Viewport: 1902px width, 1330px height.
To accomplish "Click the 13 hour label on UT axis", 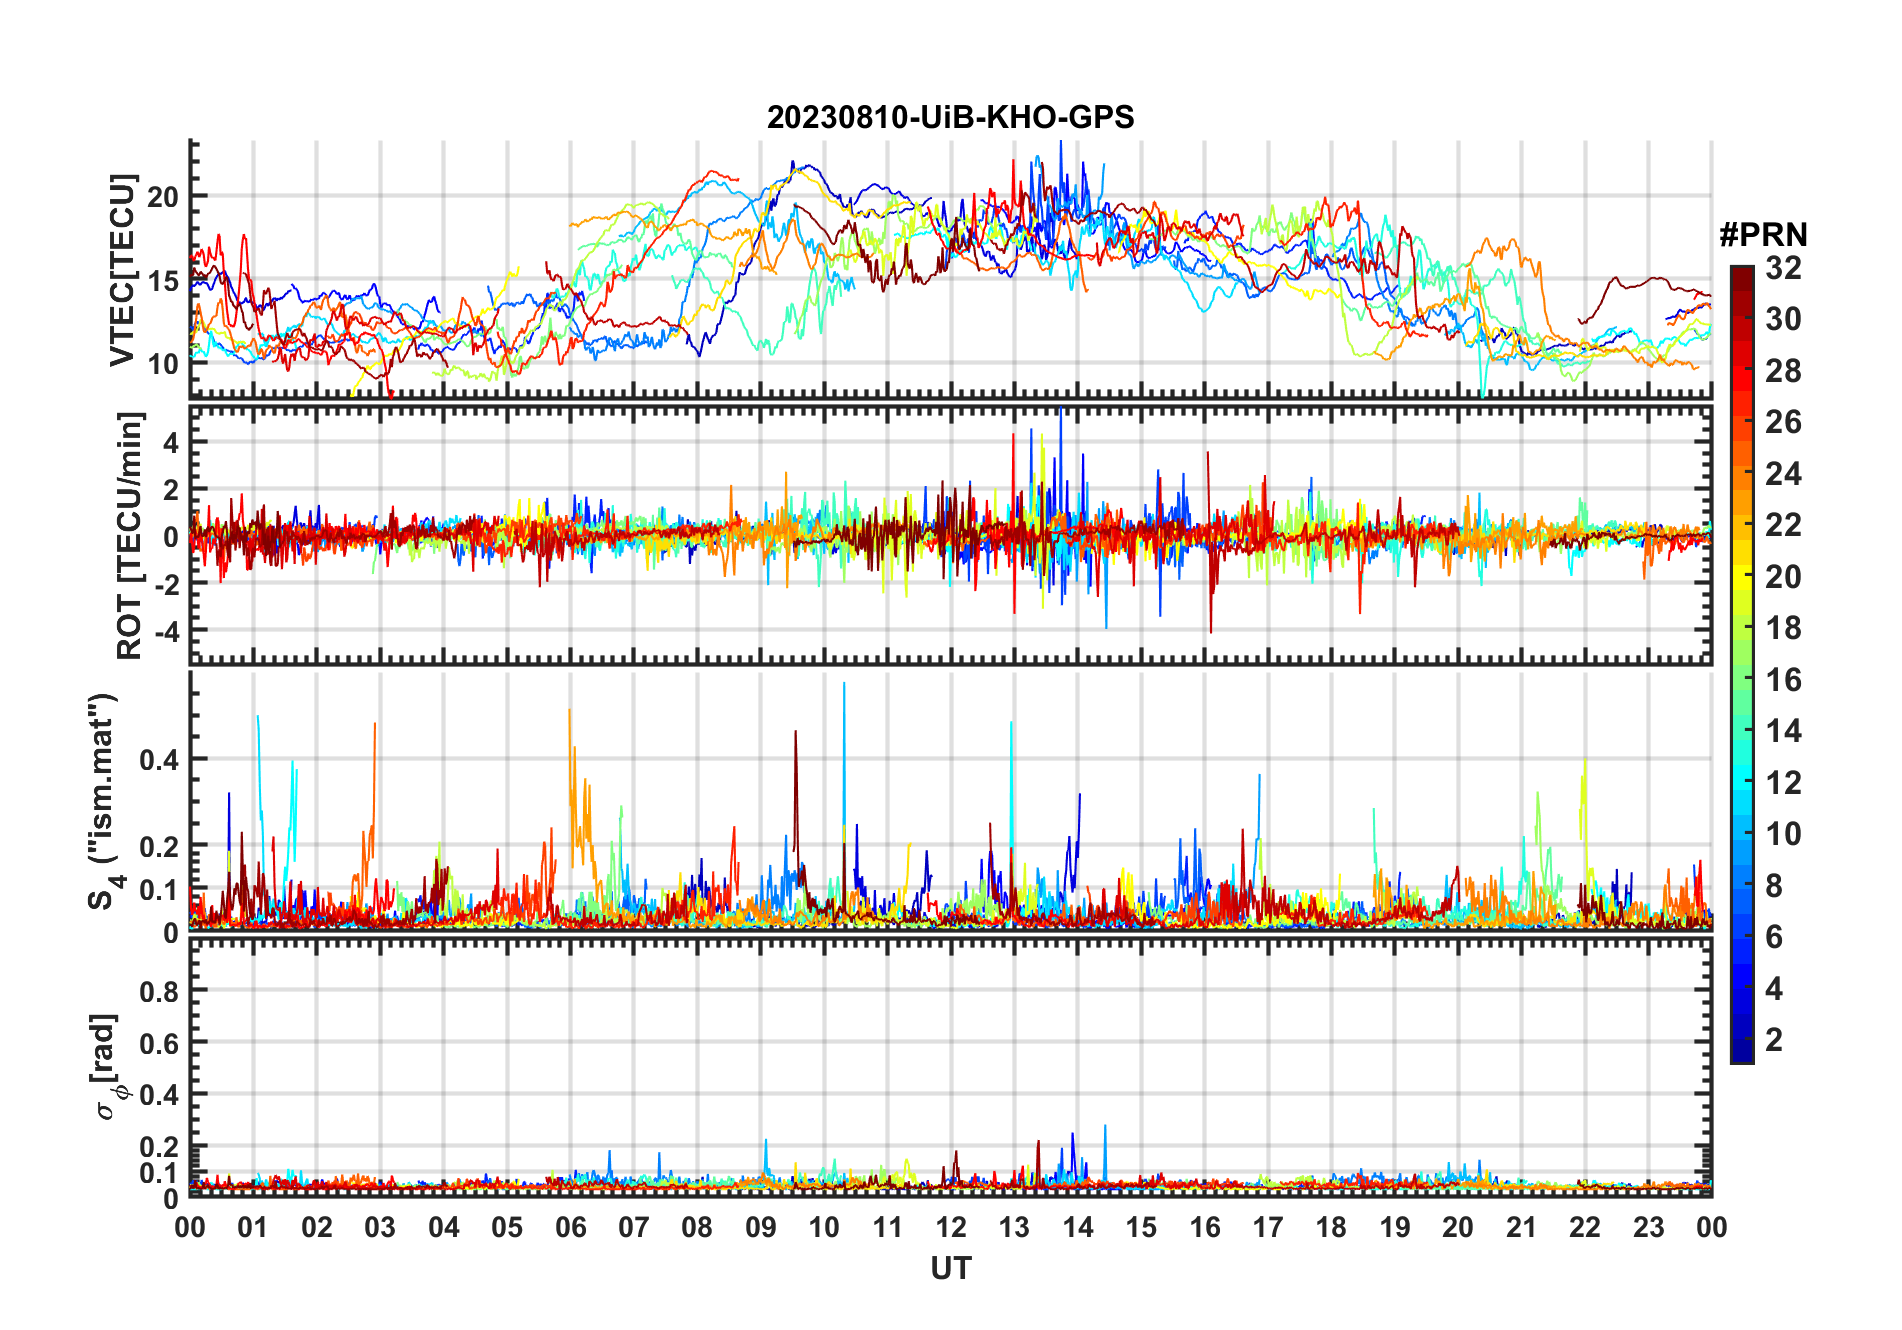I will pyautogui.click(x=1014, y=1228).
